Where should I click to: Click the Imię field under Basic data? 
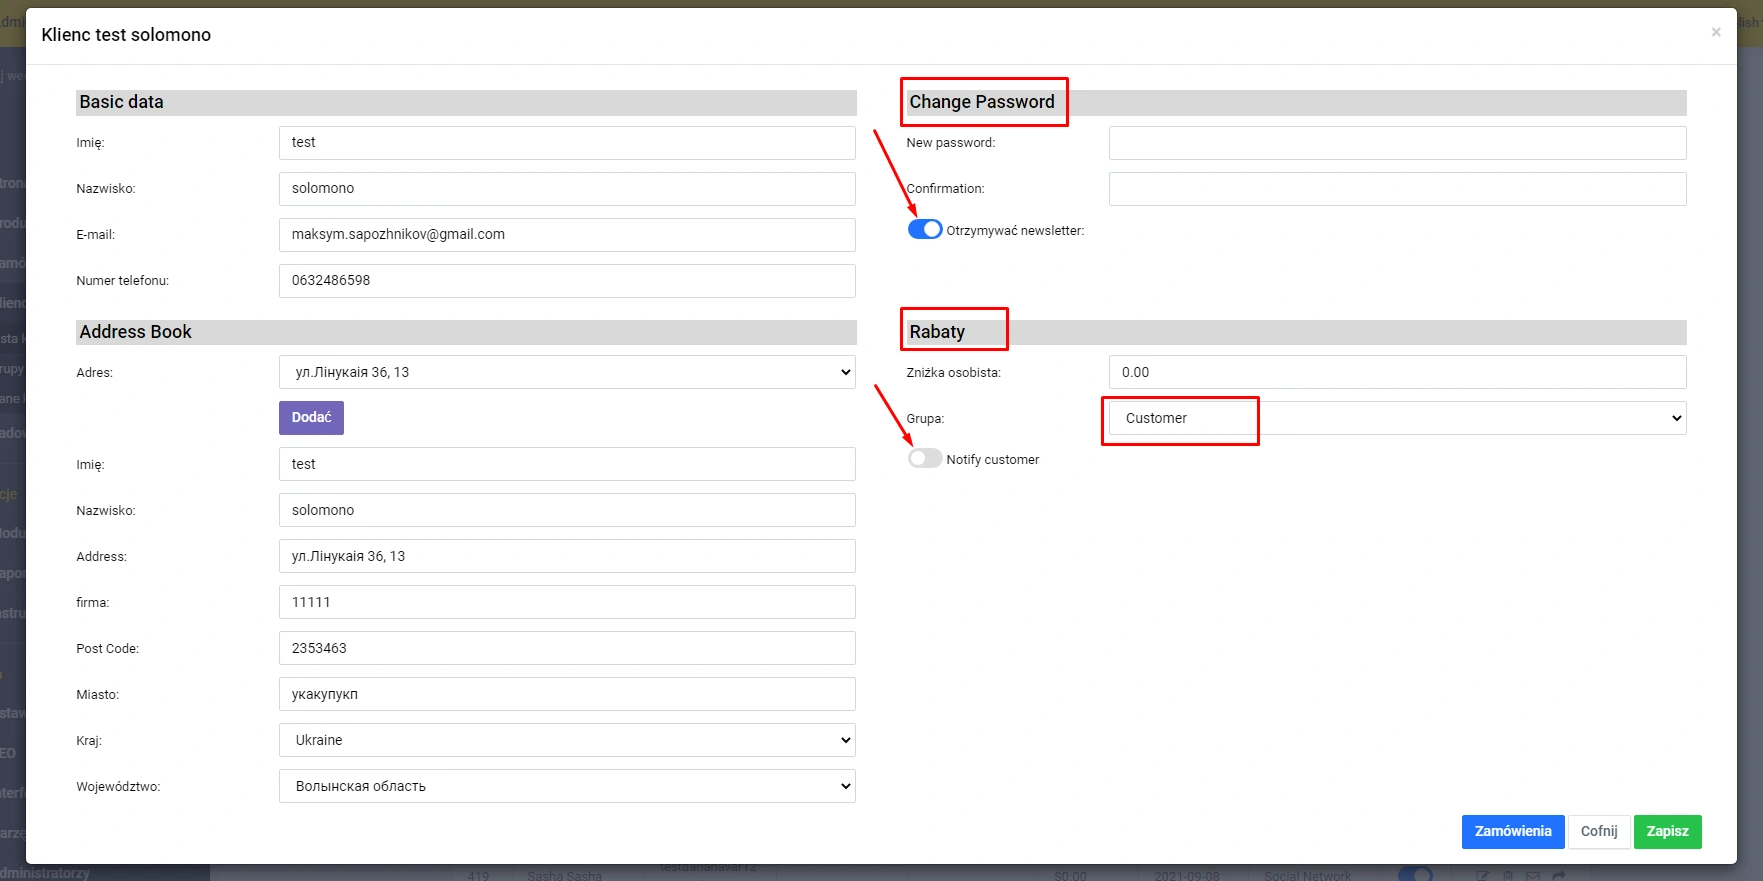(x=567, y=143)
